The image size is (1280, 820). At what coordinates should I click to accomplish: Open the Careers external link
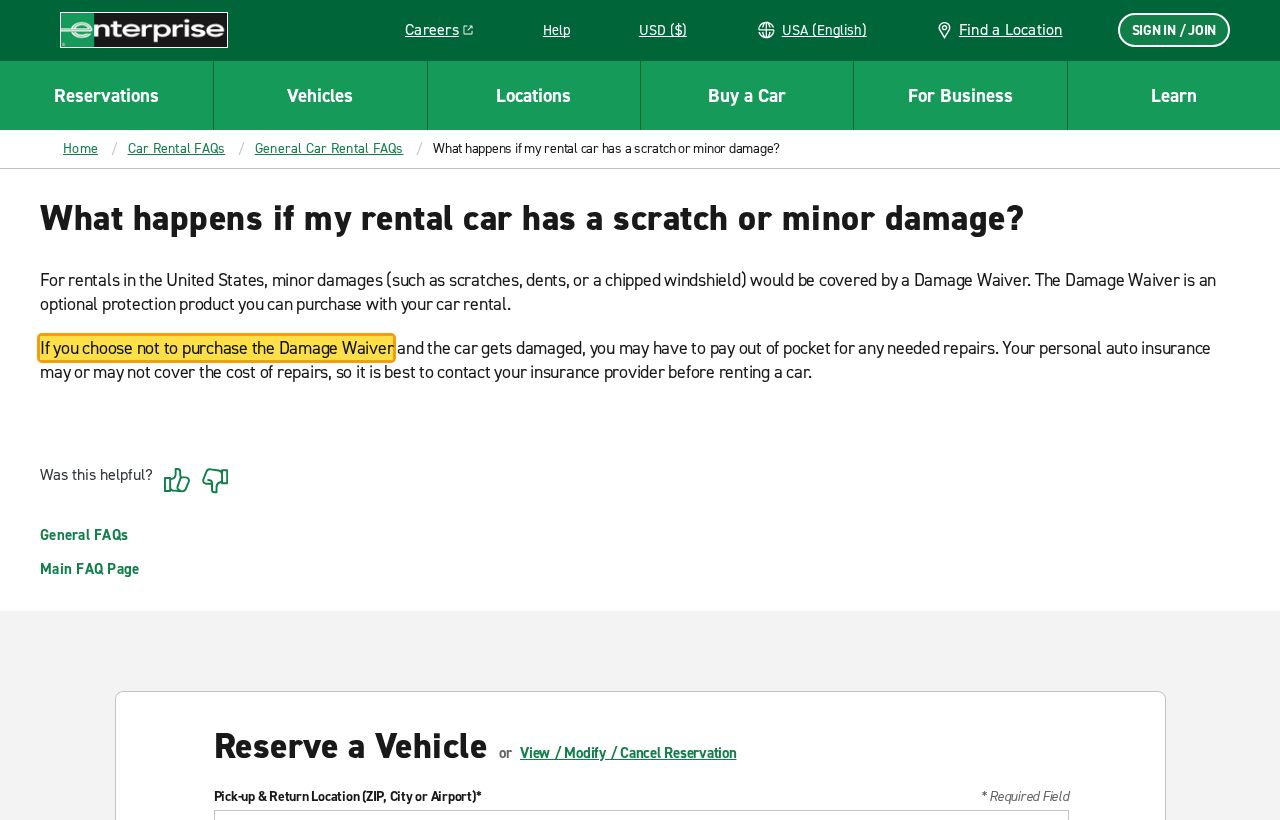pos(439,30)
